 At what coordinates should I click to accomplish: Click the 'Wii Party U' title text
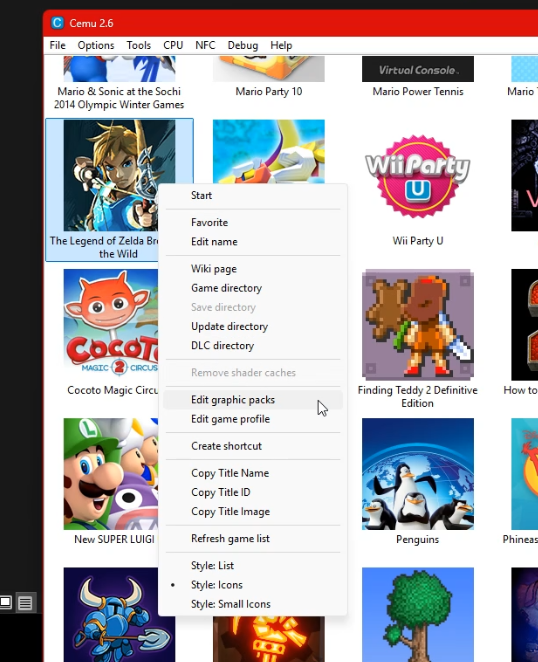tap(418, 241)
